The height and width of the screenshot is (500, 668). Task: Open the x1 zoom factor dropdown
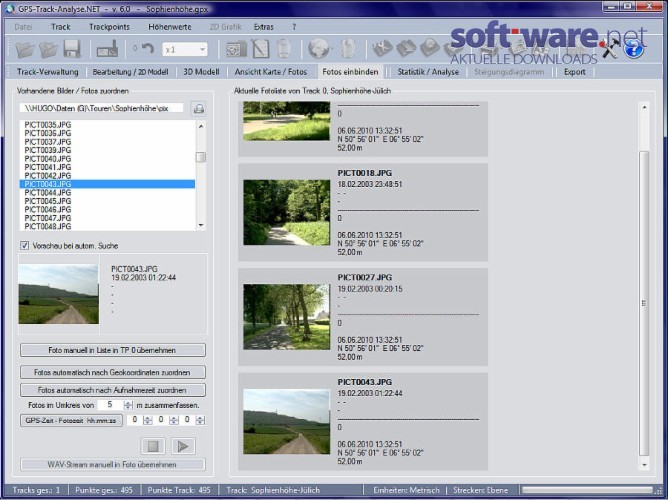point(184,49)
